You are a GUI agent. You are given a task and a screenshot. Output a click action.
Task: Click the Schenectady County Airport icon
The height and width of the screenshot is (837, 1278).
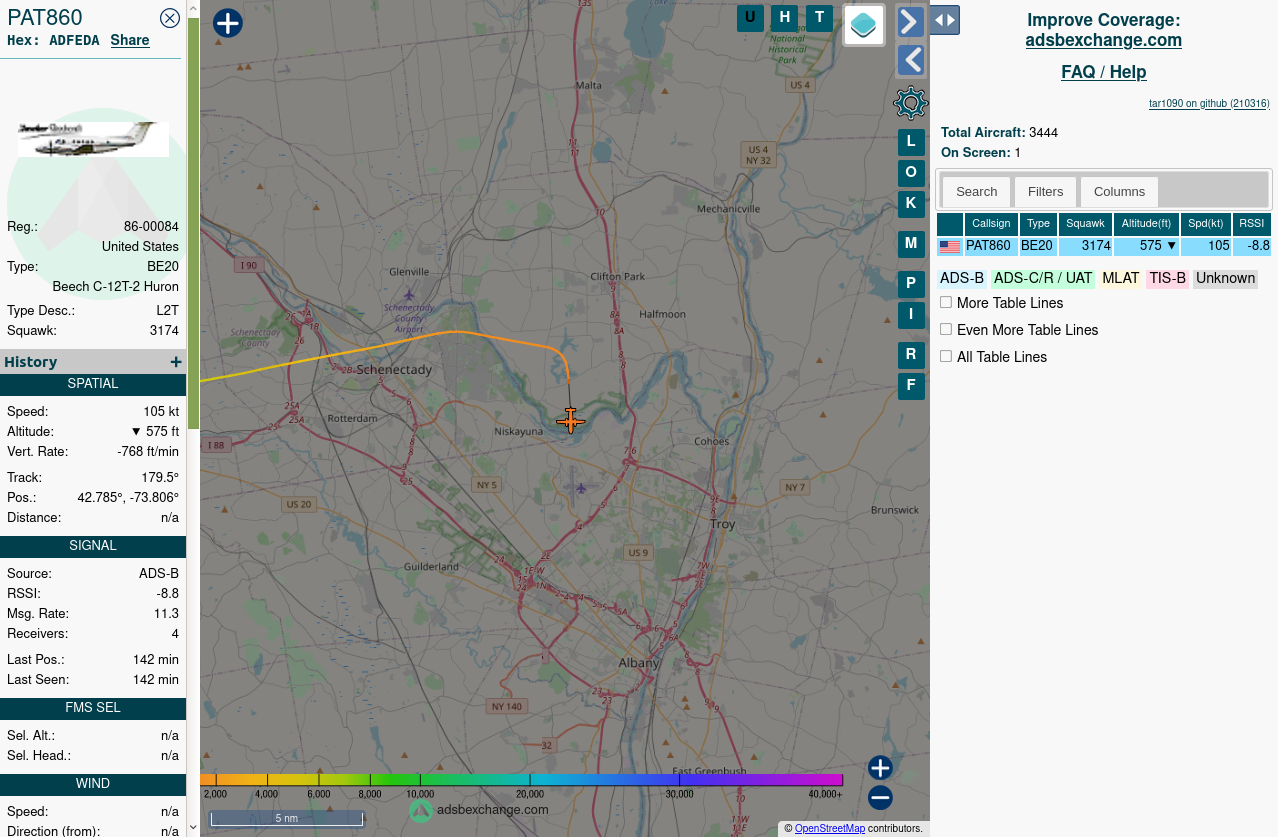[x=409, y=294]
